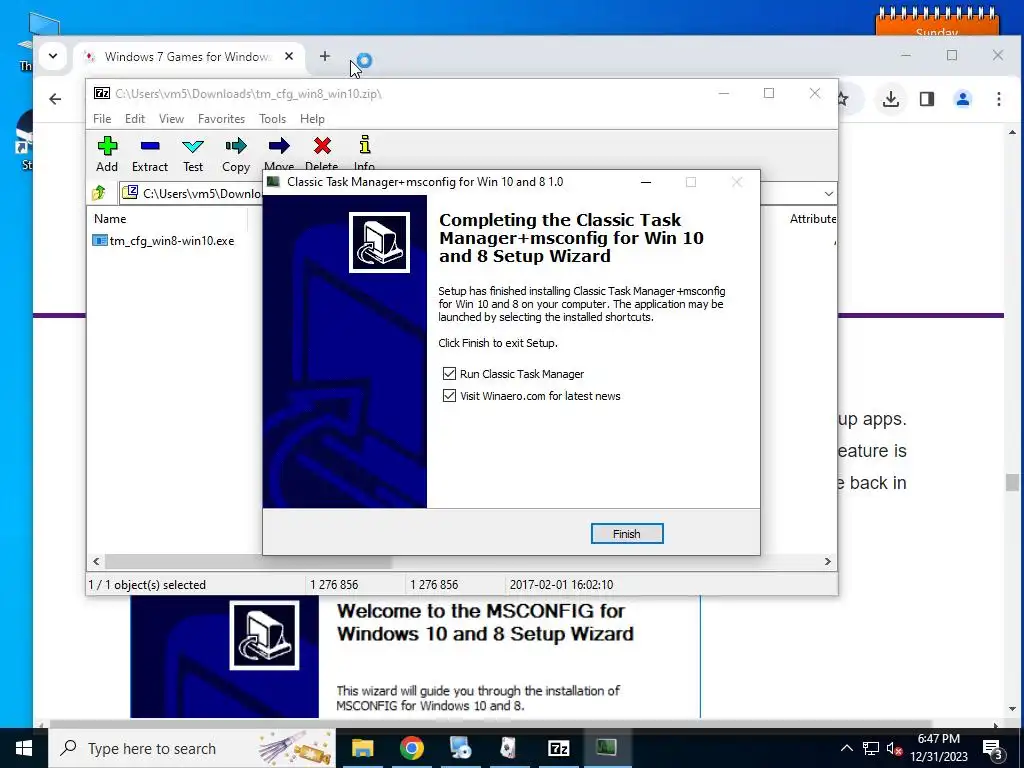The height and width of the screenshot is (768, 1024).
Task: Click the Copy toolbar icon in 7-Zip
Action: 236,154
